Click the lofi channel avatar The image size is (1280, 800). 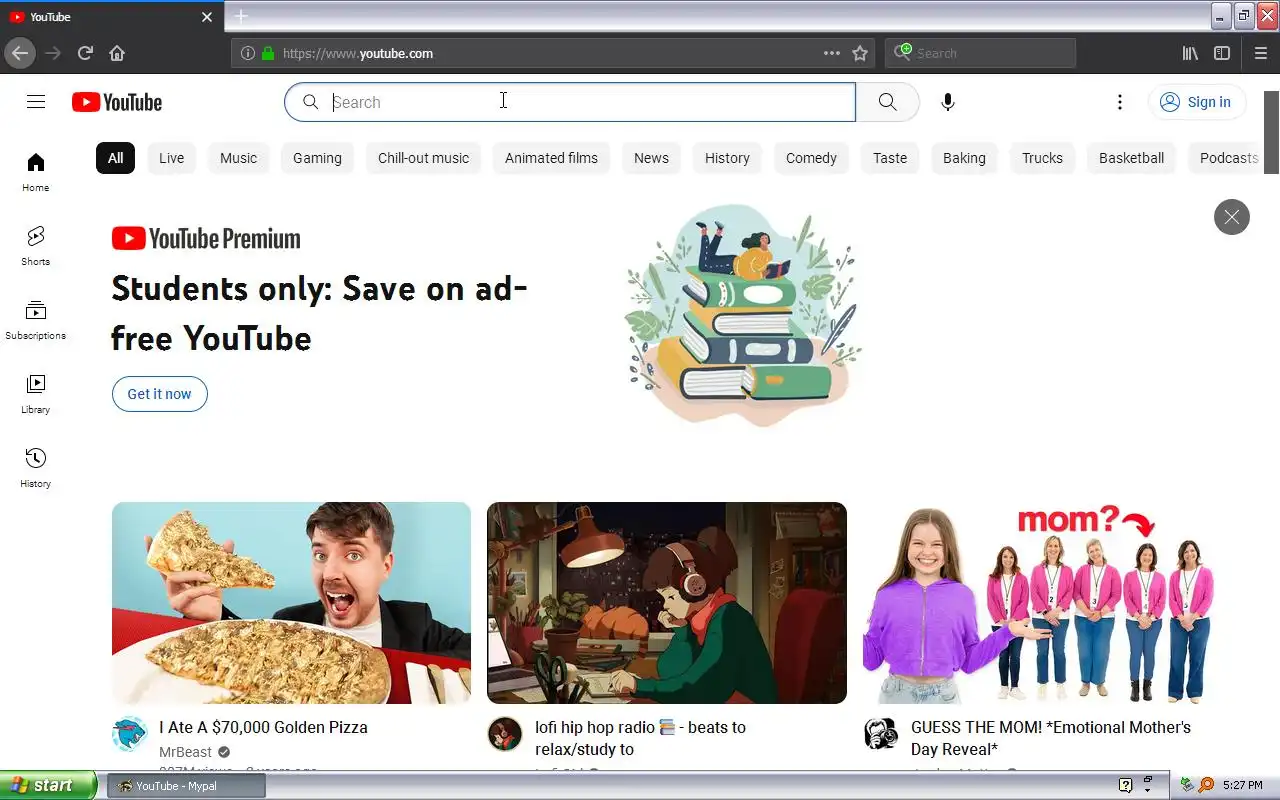click(505, 735)
